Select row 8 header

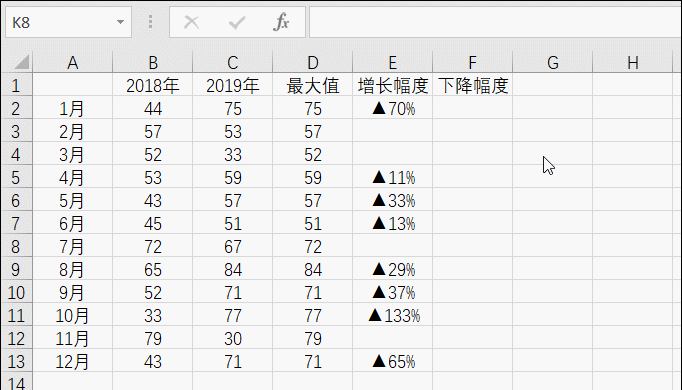[16, 247]
